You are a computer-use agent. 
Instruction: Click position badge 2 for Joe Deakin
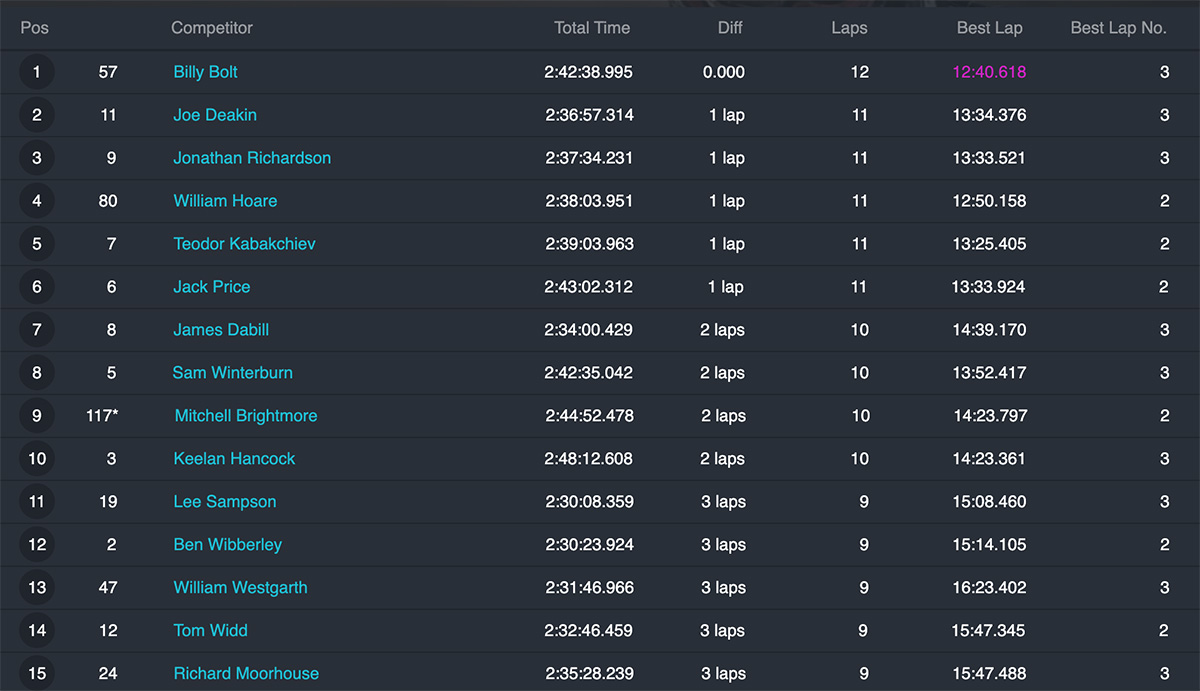click(37, 115)
